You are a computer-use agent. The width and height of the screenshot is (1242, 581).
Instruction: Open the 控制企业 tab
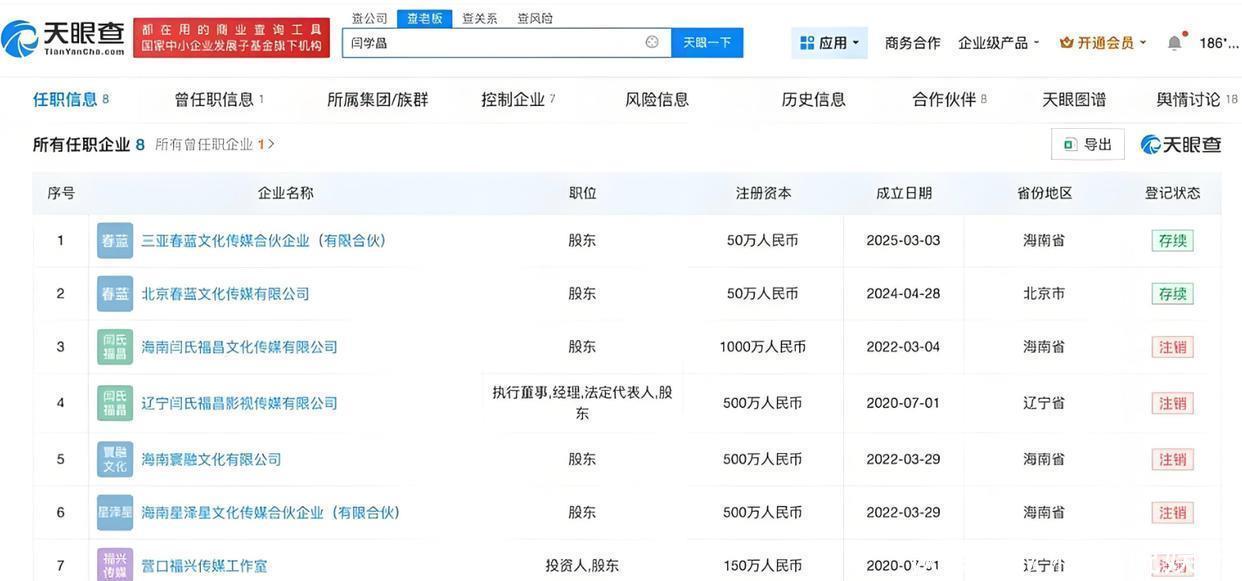tap(517, 99)
